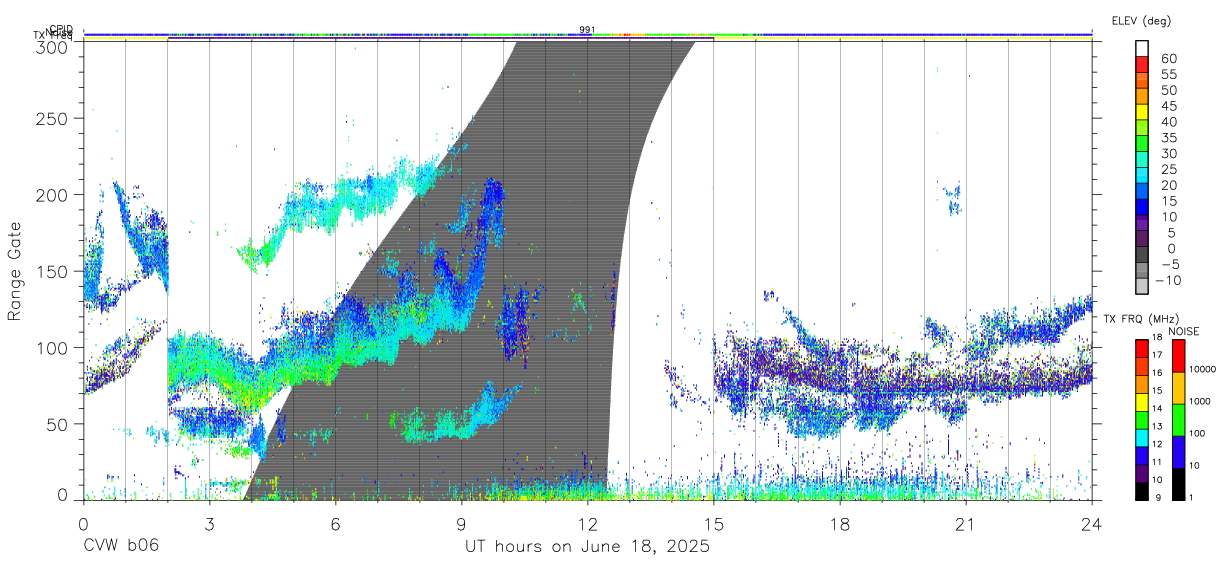
Task: Click the "21" hour tick on the x-axis
Action: 966,522
